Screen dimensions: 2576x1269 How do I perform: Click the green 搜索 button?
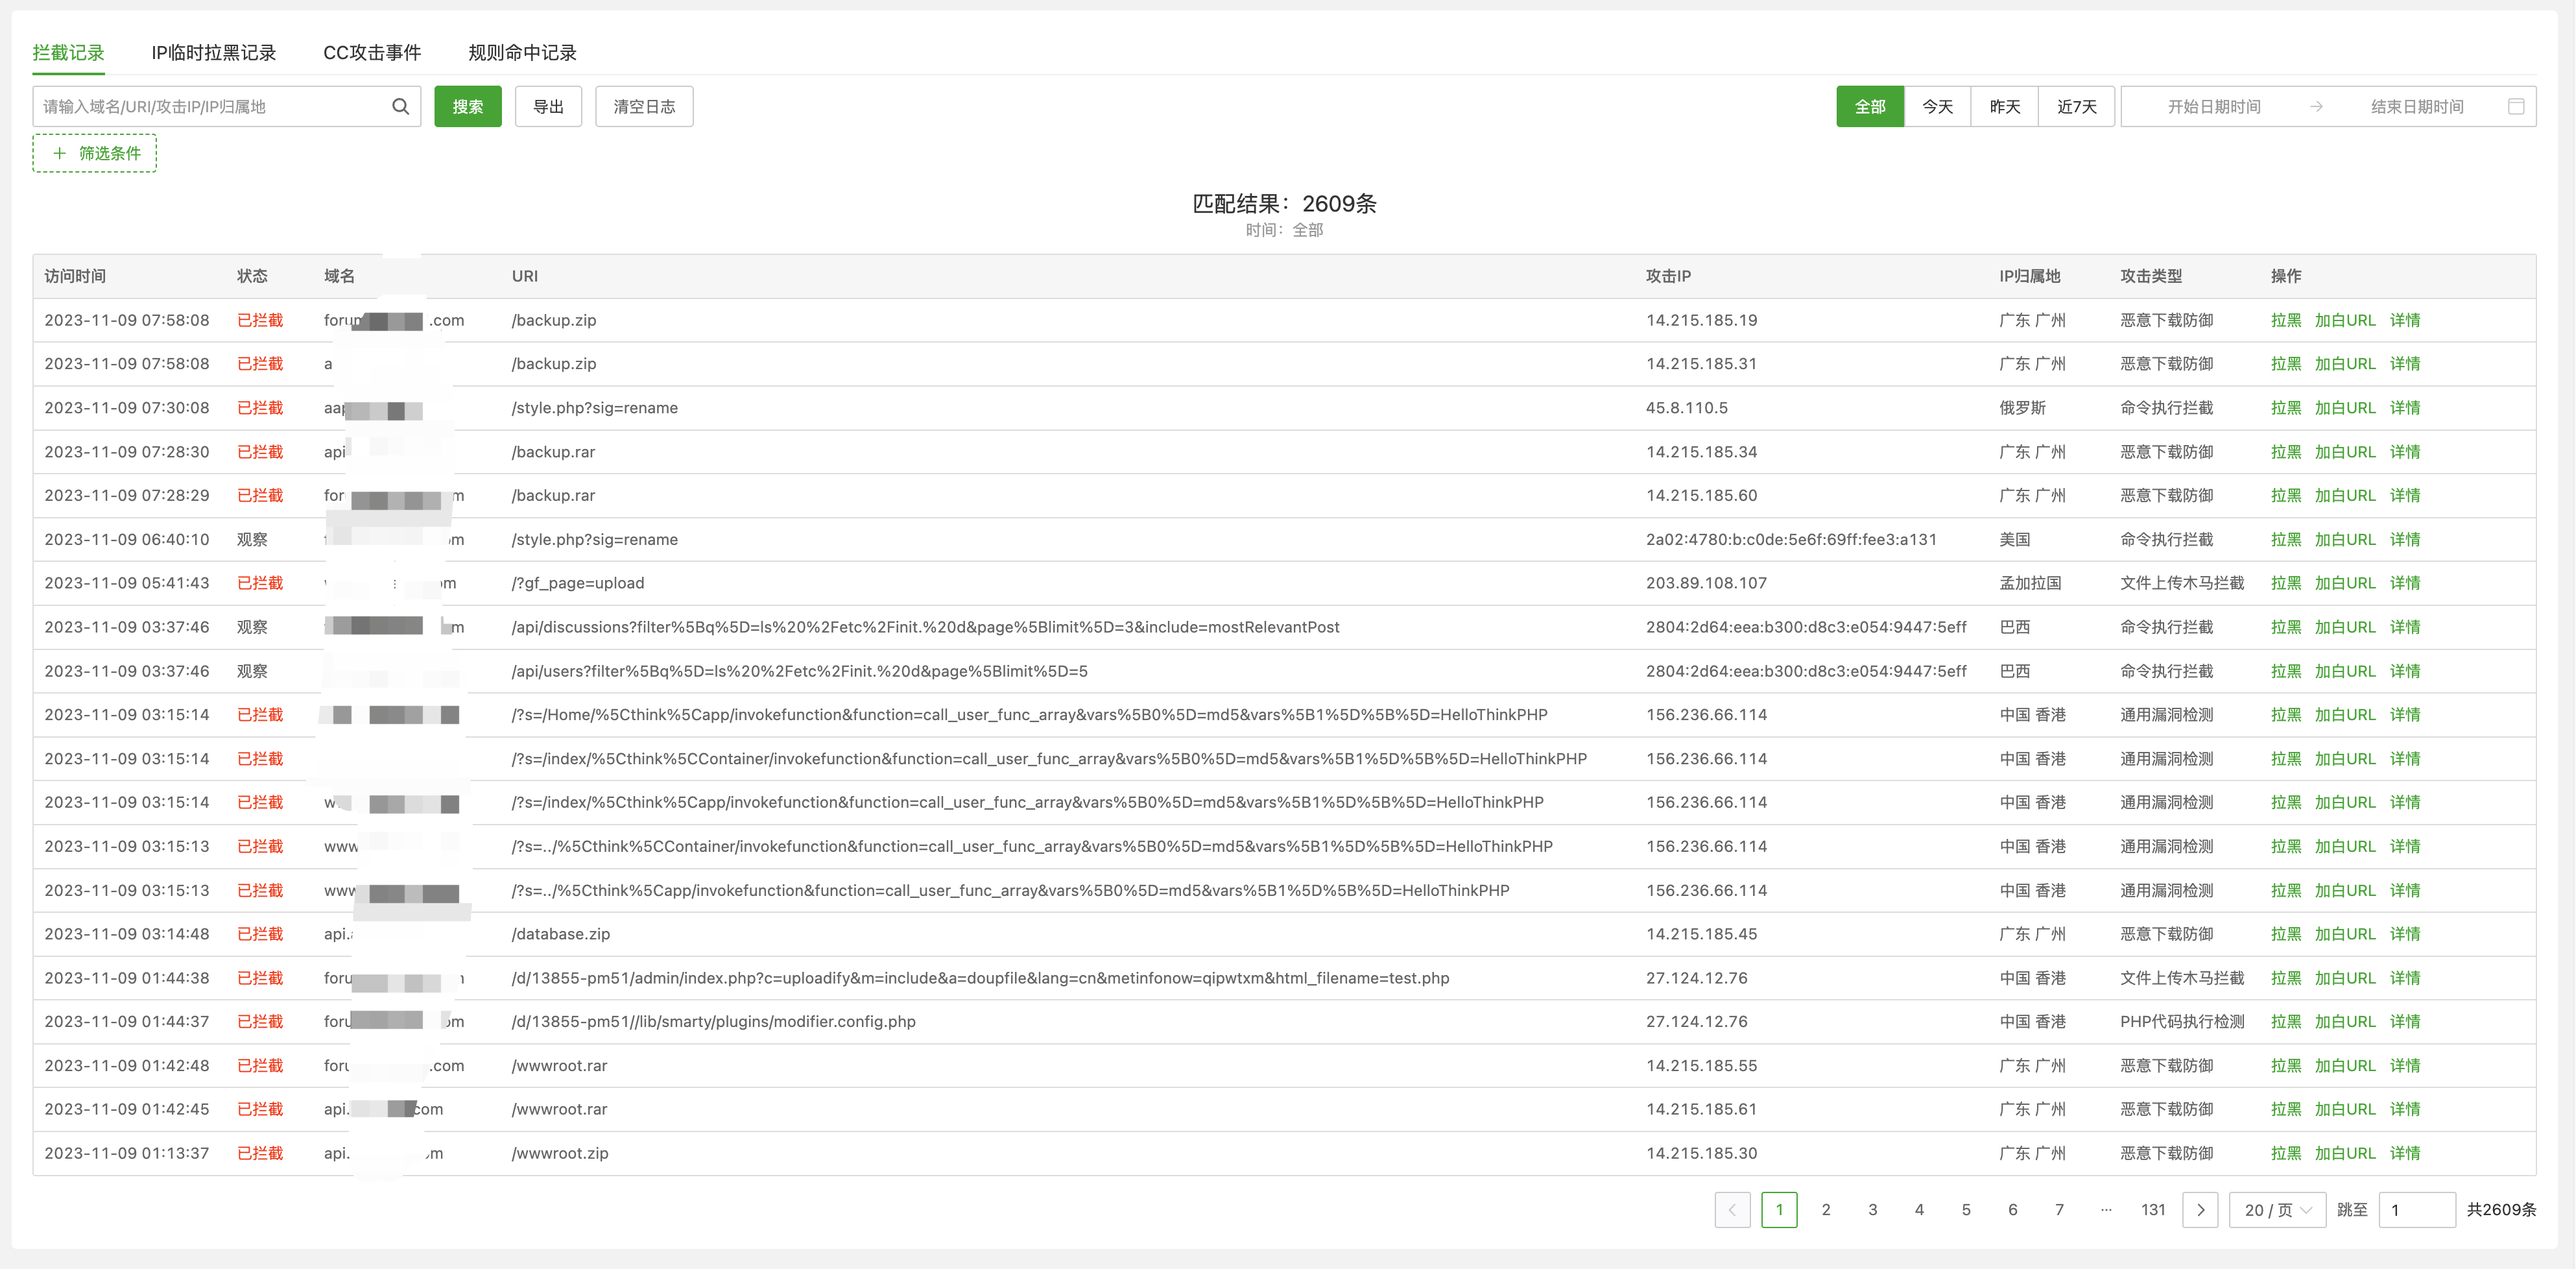pos(467,107)
